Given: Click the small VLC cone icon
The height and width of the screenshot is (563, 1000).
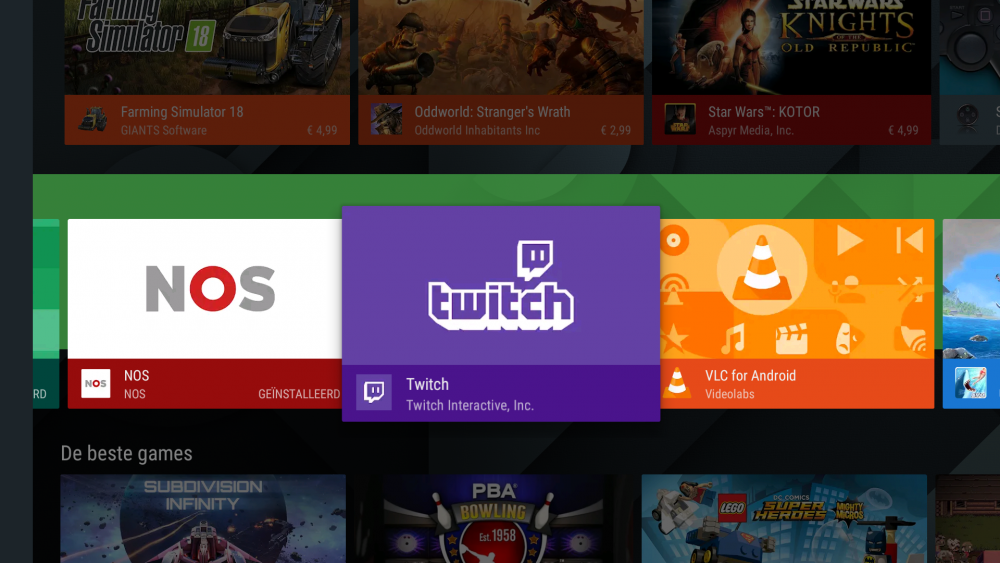Looking at the screenshot, I should coord(678,384).
